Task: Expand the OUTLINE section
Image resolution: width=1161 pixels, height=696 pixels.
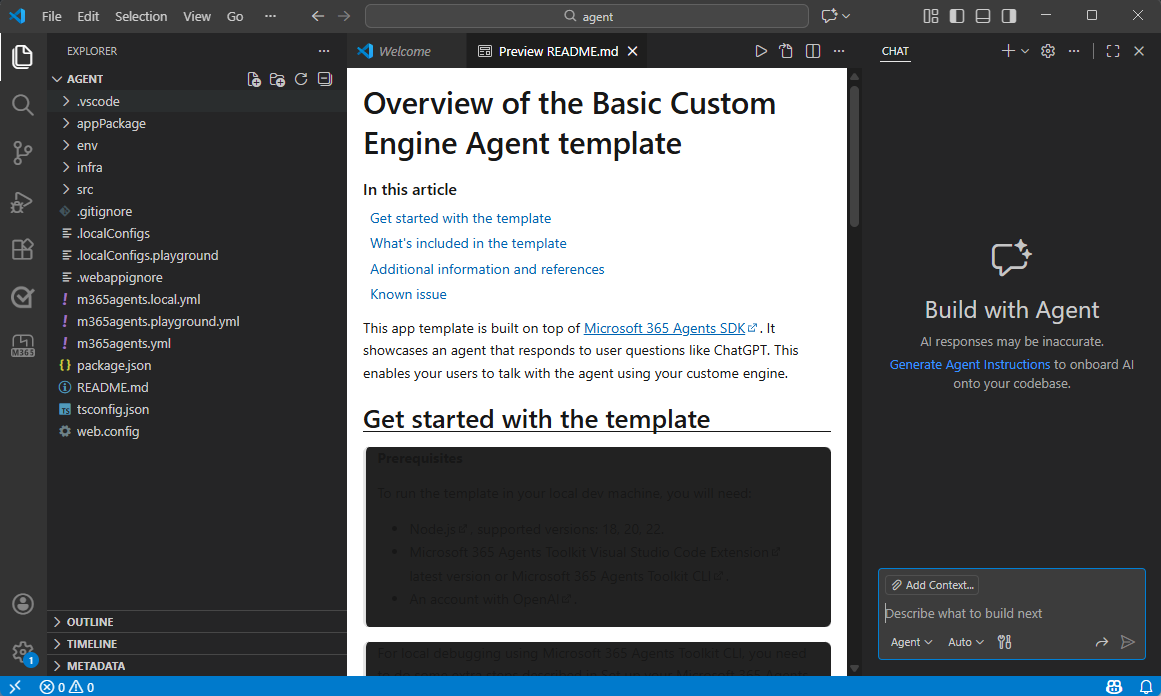Action: [x=197, y=622]
